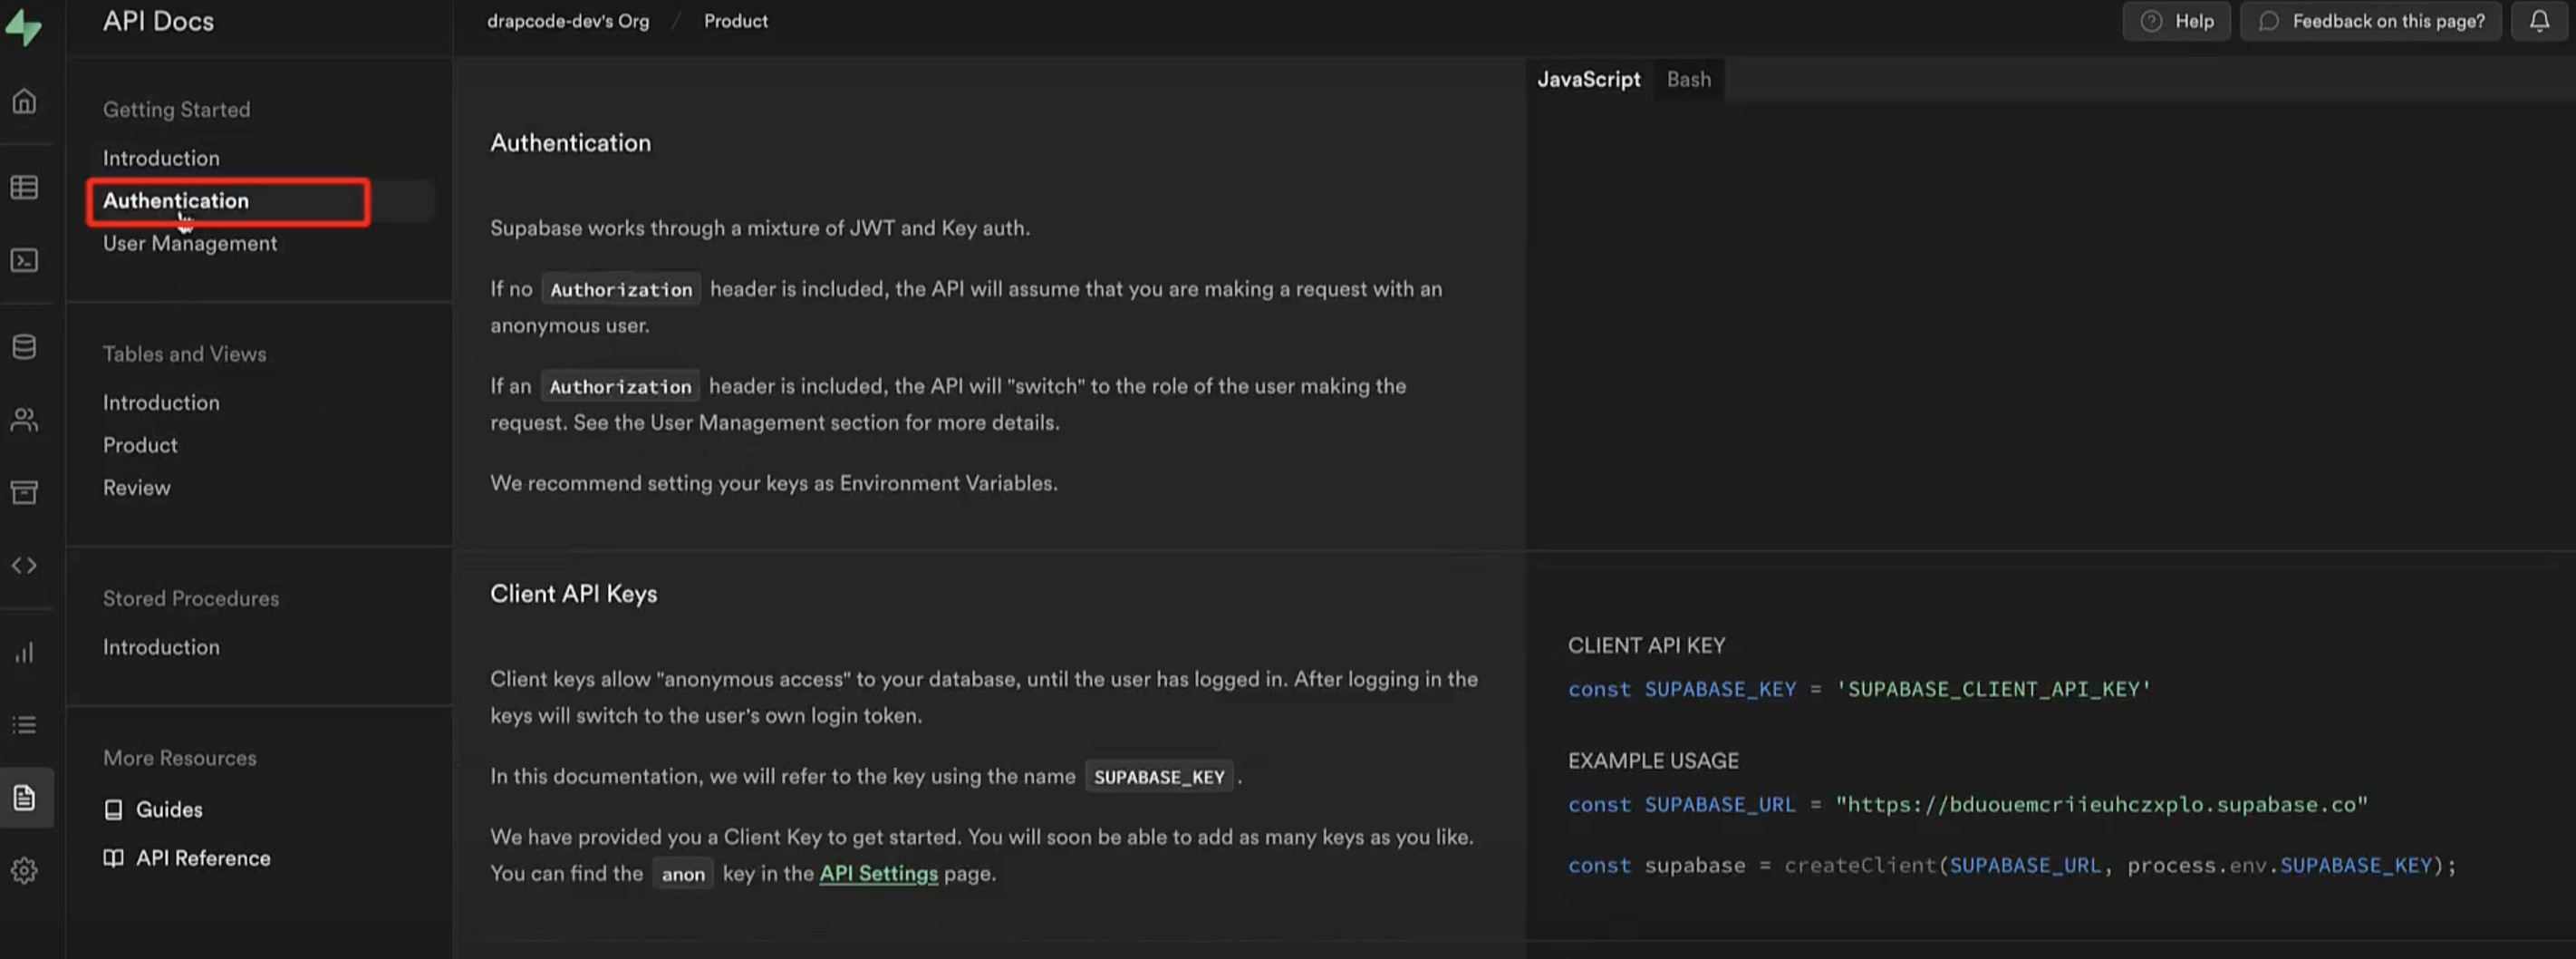Click the Getting Started section label
2576x959 pixels.
pos(176,110)
